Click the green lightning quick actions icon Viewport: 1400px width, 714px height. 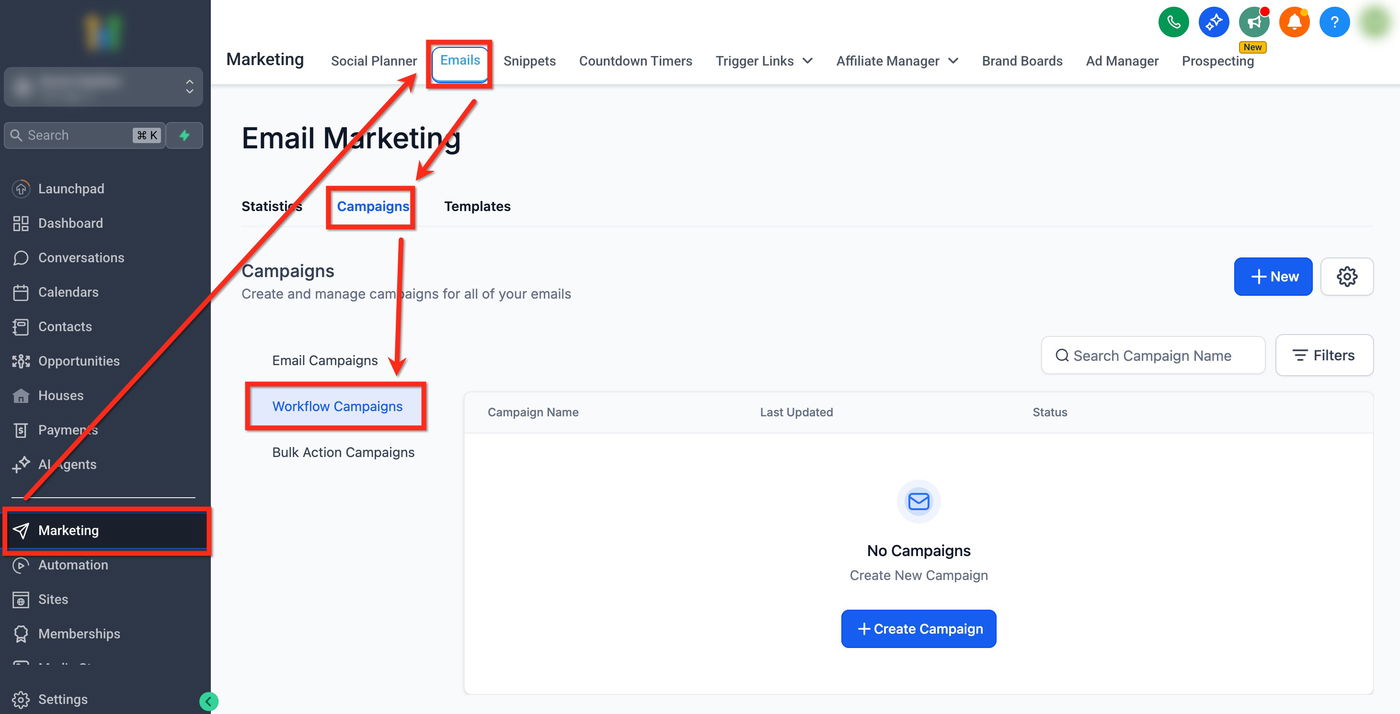point(184,135)
